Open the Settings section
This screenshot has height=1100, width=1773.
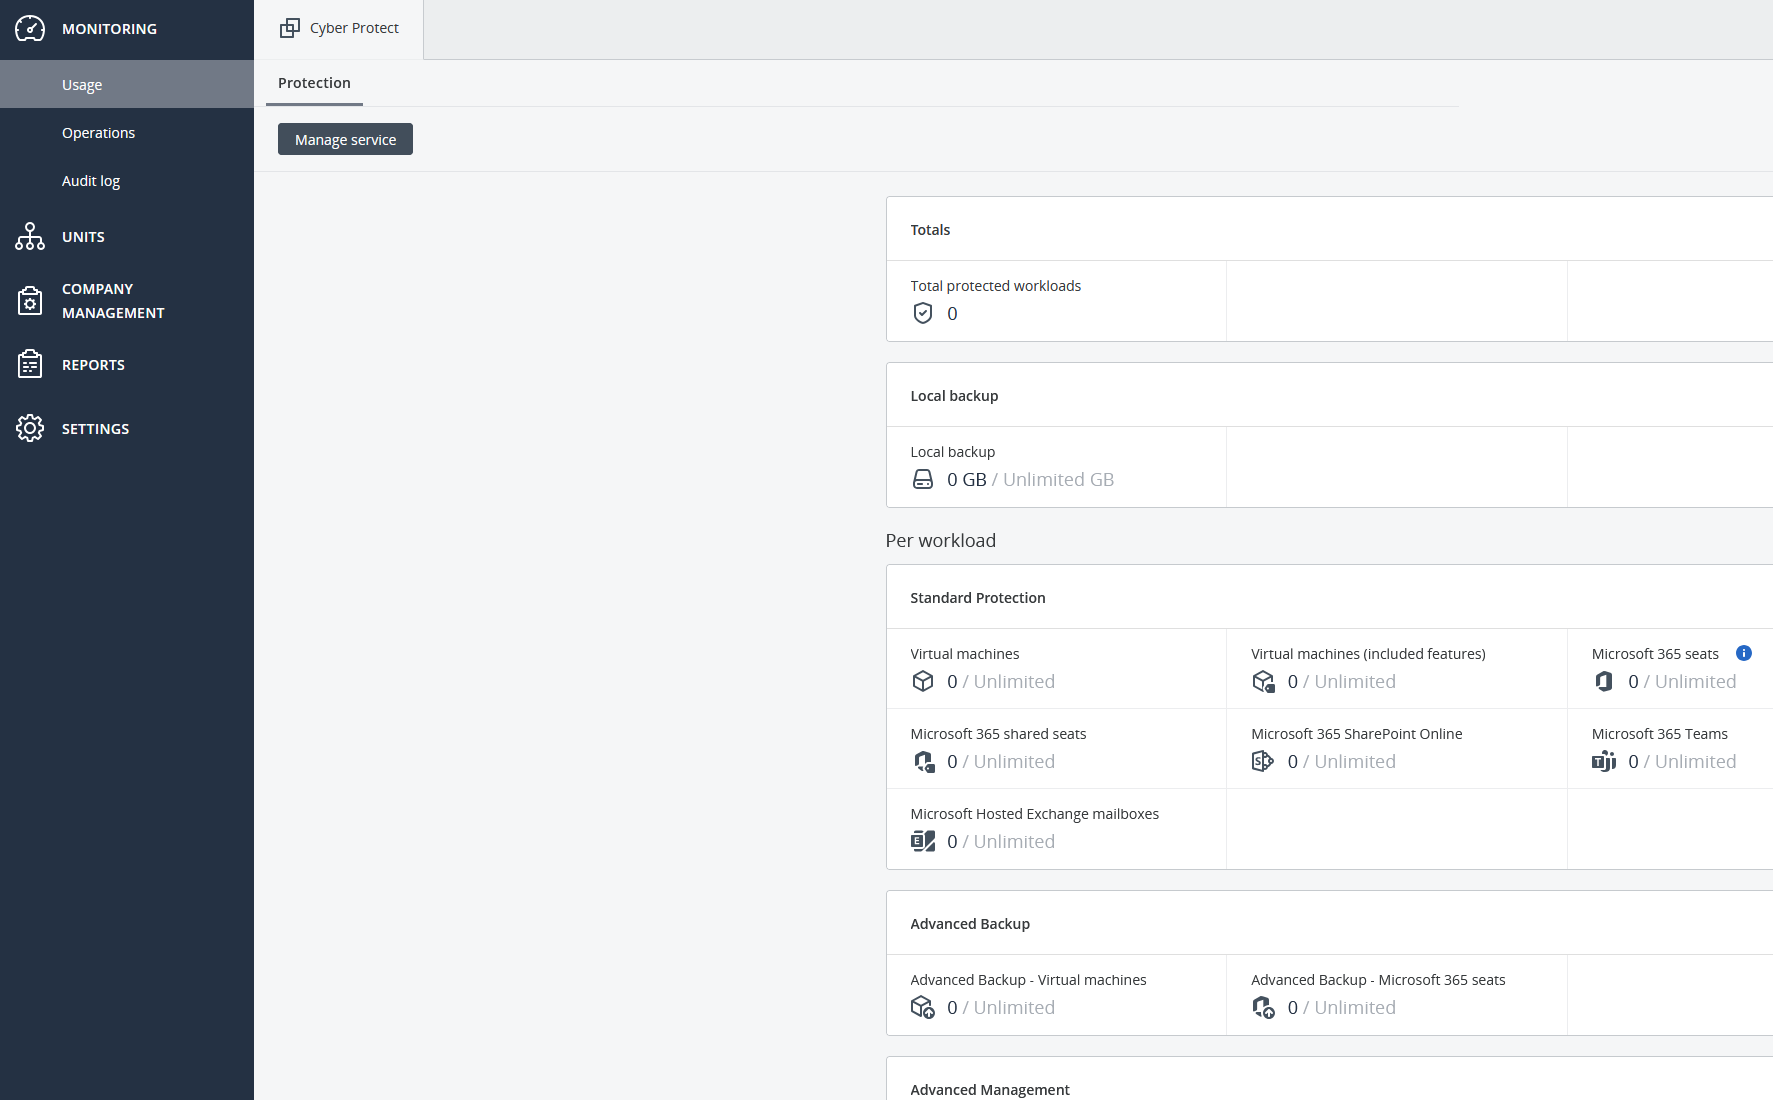[127, 428]
